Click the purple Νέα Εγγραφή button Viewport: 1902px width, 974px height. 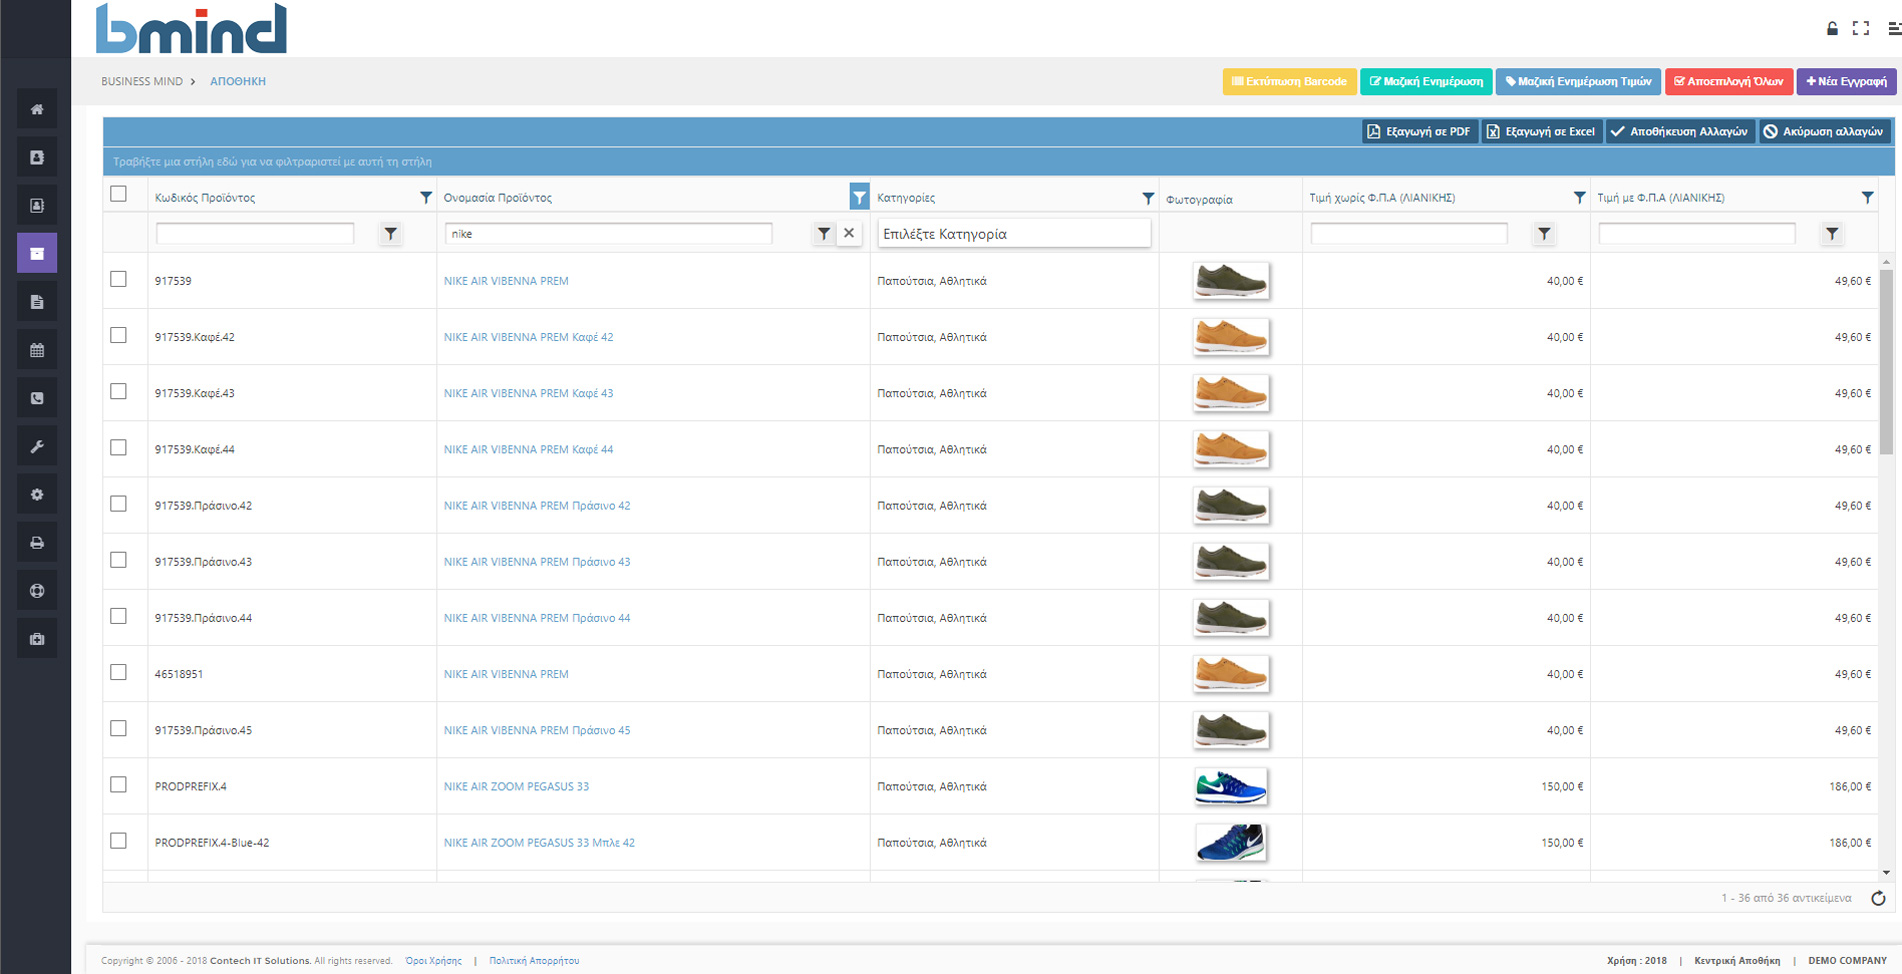(1846, 81)
